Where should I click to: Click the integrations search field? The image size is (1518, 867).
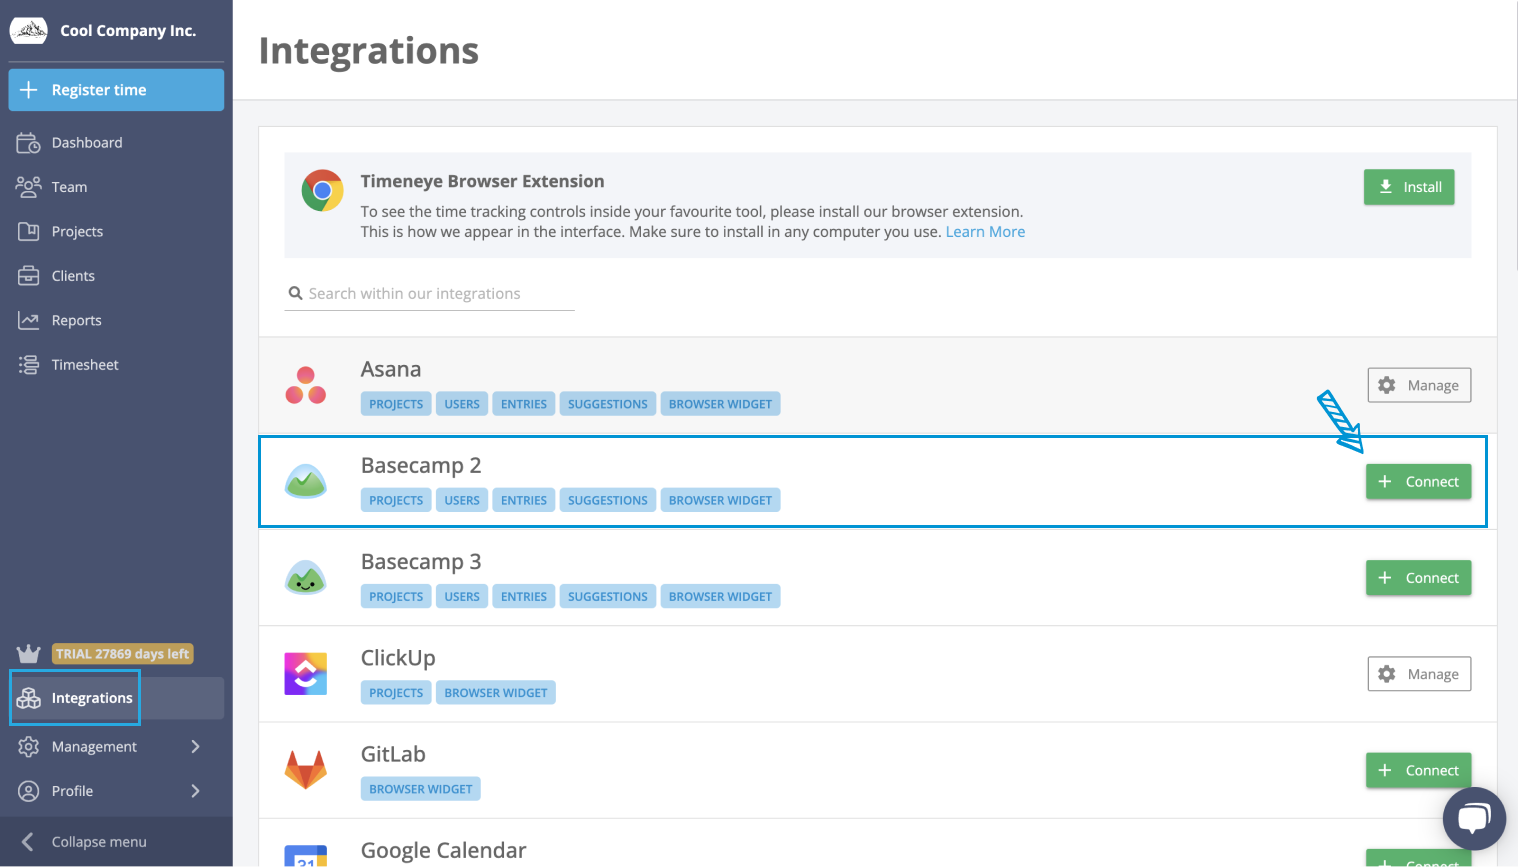pyautogui.click(x=430, y=293)
